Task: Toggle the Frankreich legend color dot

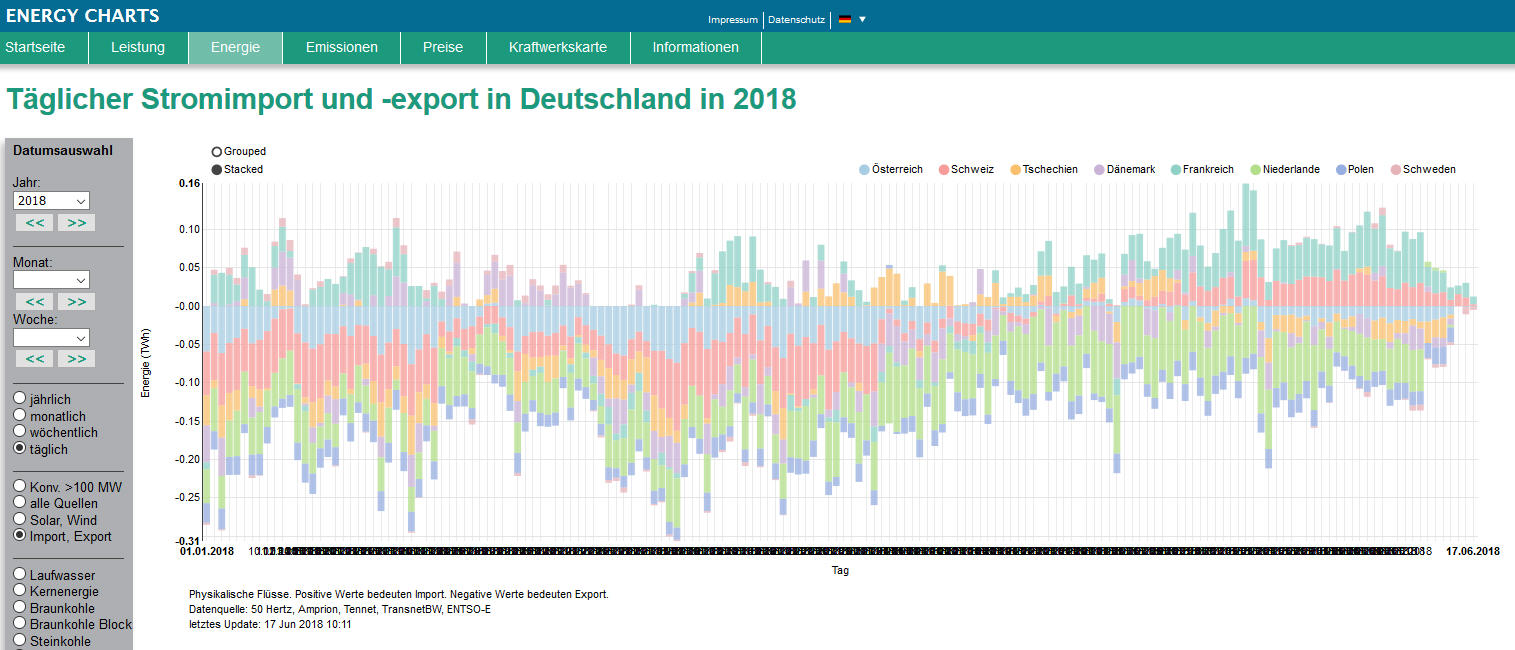Action: [1175, 170]
